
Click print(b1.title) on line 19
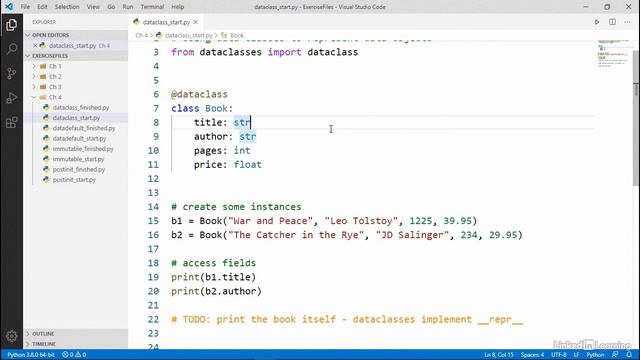point(213,278)
